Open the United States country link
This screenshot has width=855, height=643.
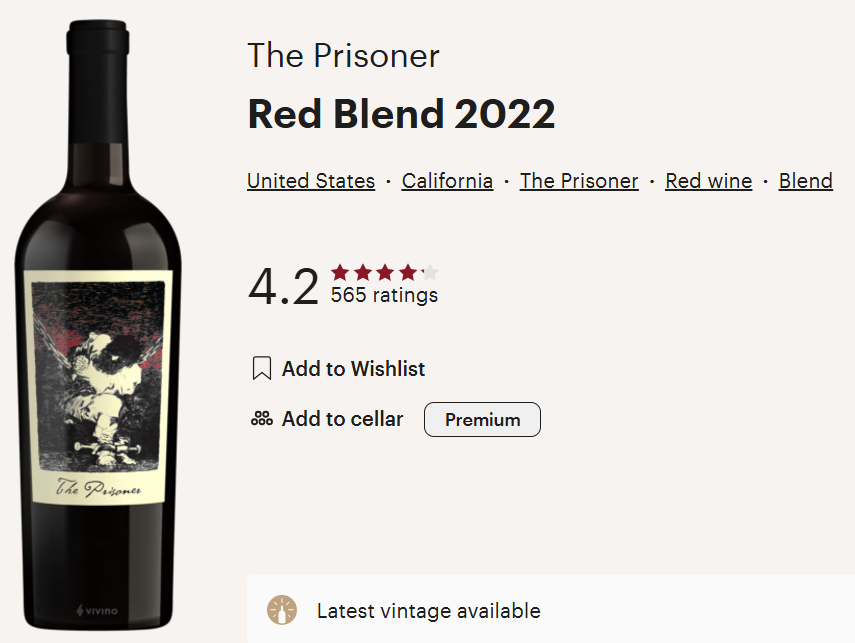coord(311,181)
